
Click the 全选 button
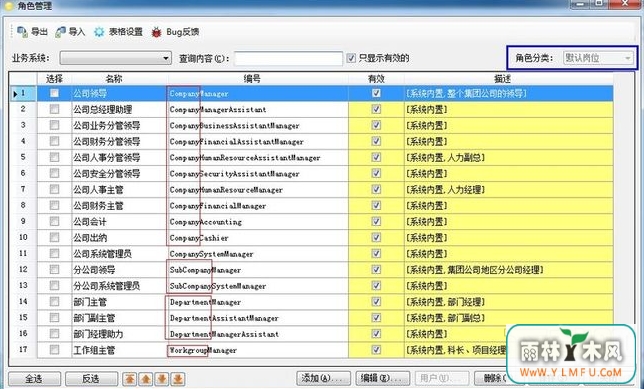34,379
